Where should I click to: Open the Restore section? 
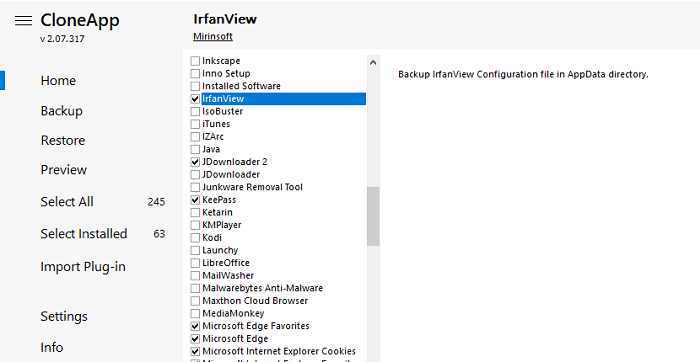[x=63, y=140]
